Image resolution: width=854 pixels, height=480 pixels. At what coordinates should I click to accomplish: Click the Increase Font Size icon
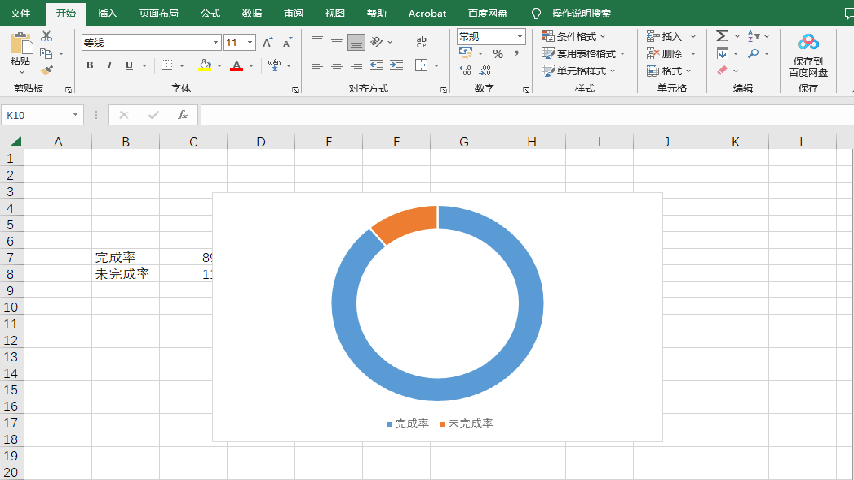coord(267,43)
